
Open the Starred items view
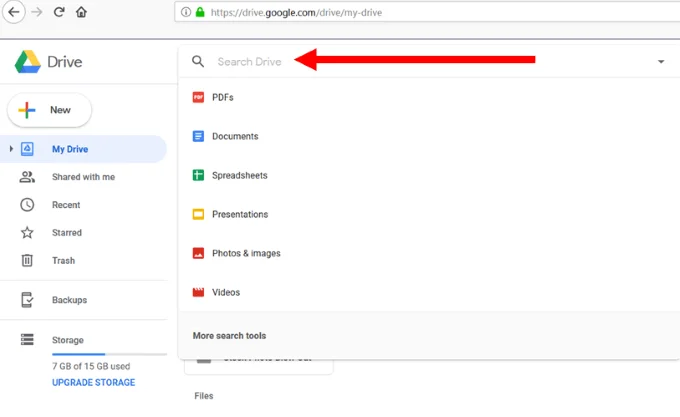click(67, 233)
